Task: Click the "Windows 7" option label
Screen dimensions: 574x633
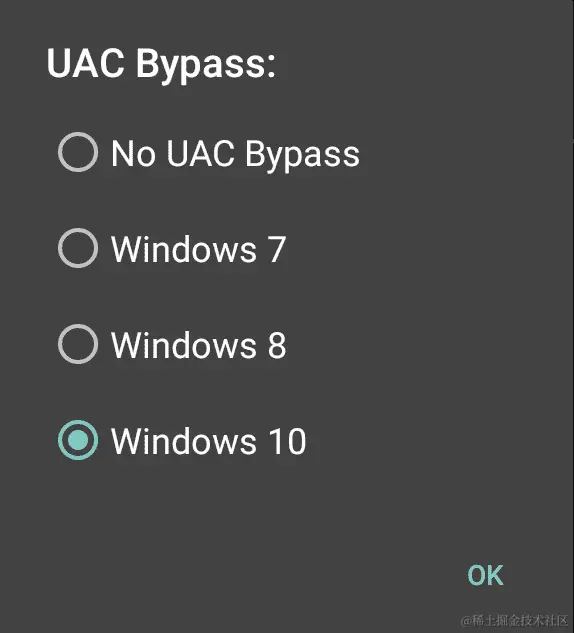Action: point(199,249)
